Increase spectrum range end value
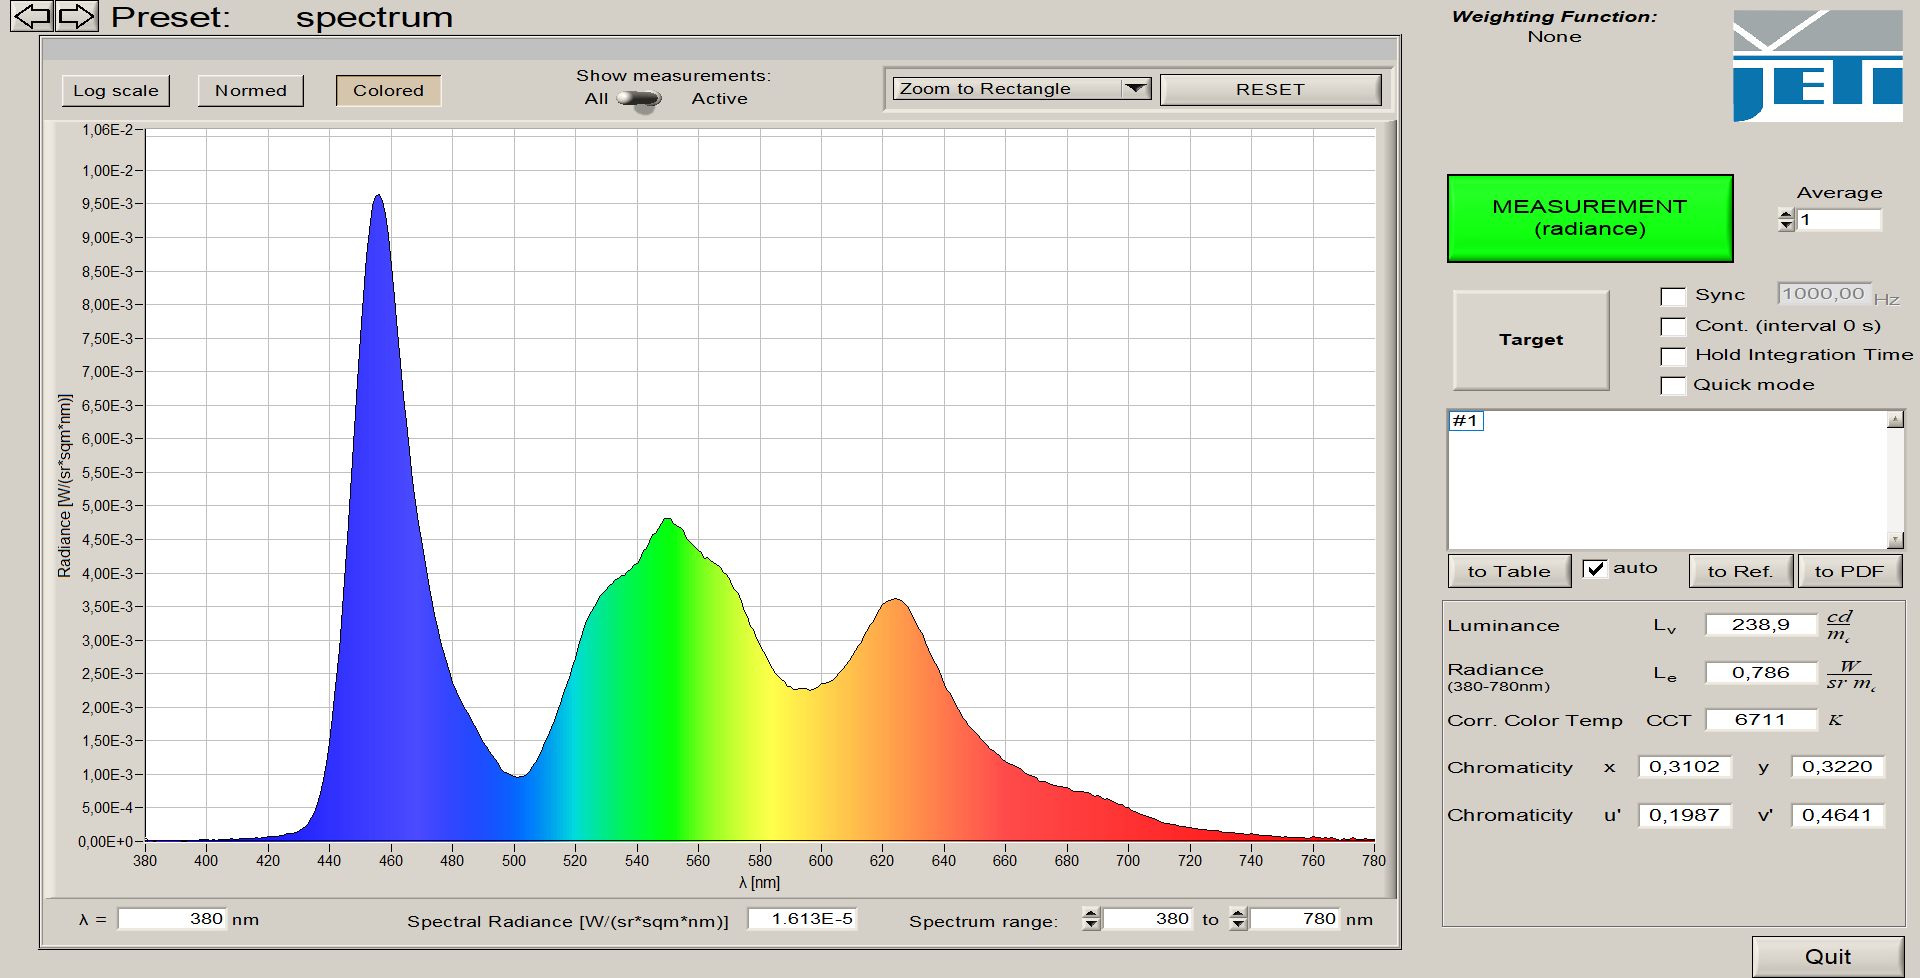The image size is (1920, 978). point(1238,913)
